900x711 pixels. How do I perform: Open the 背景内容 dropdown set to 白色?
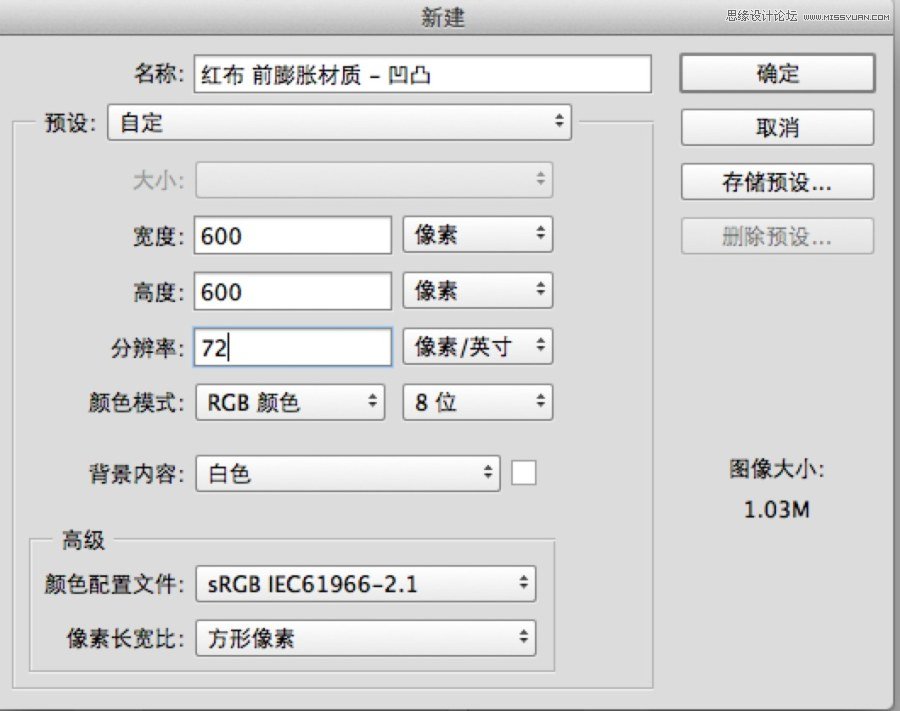[348, 473]
